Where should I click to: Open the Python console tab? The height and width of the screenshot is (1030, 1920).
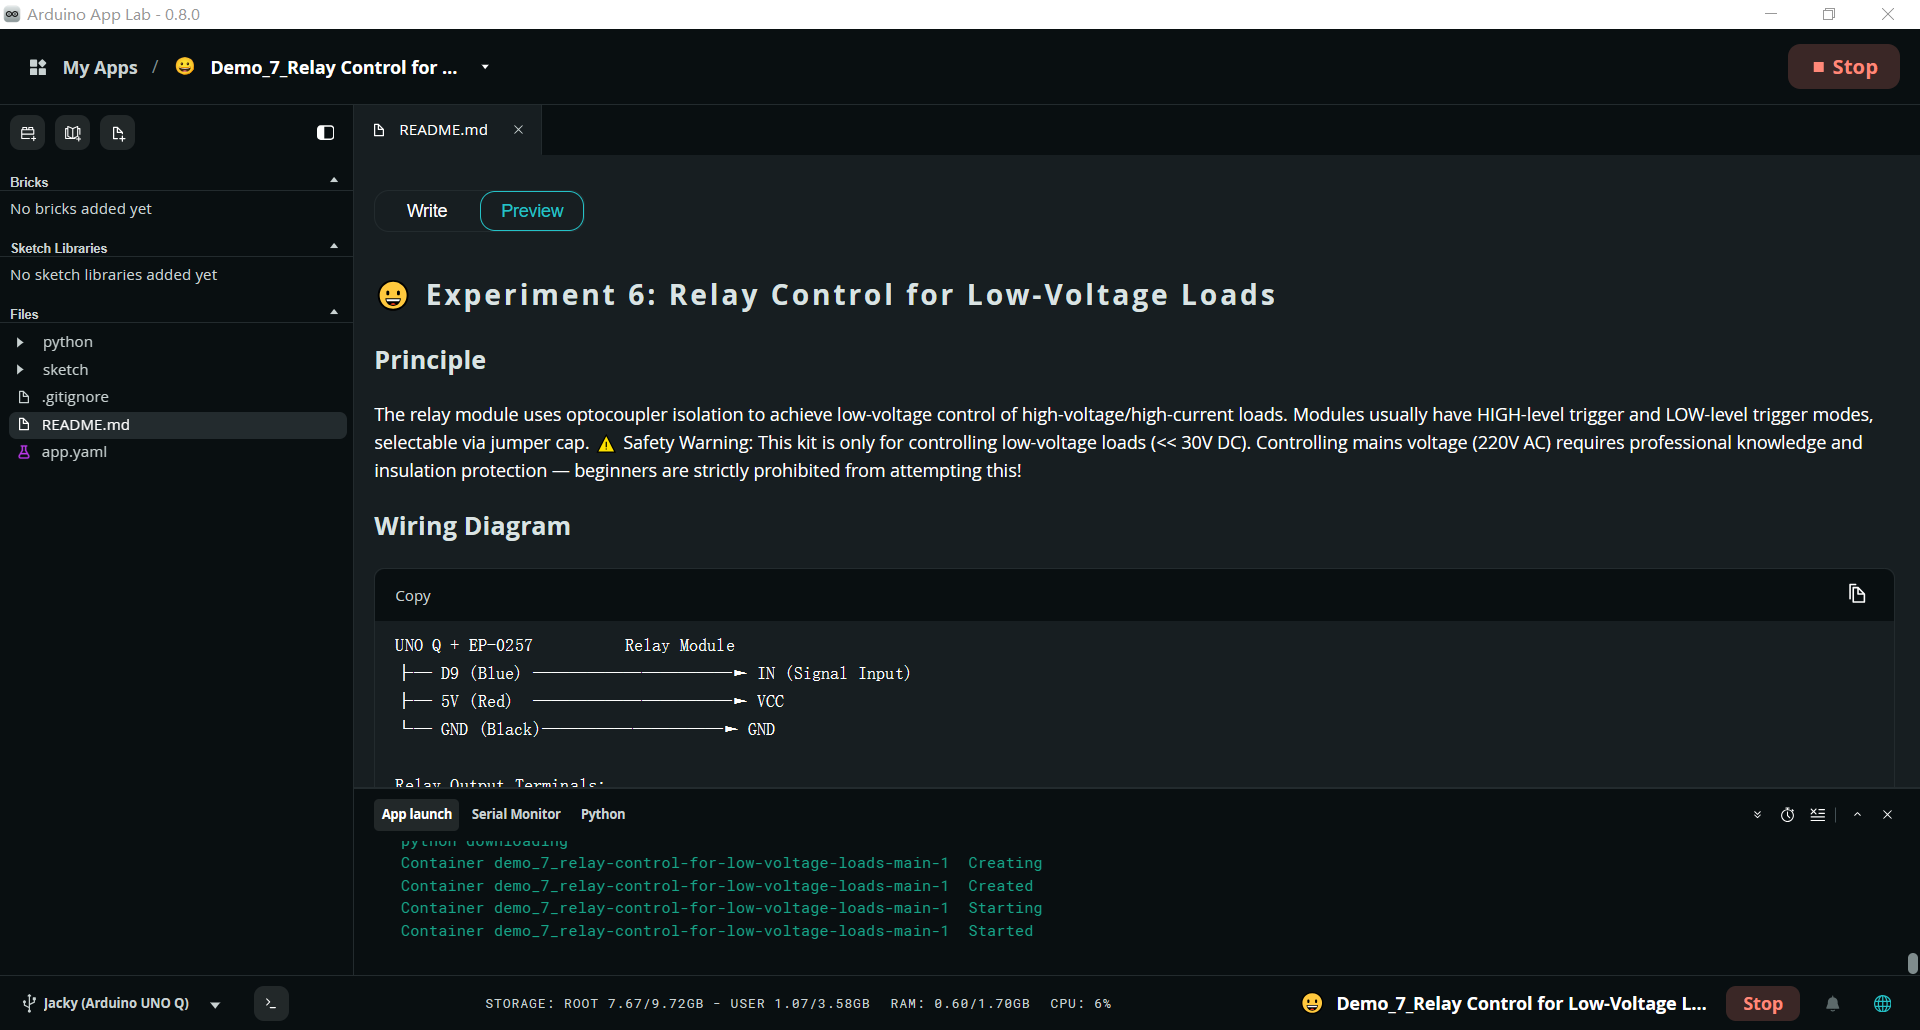point(603,814)
